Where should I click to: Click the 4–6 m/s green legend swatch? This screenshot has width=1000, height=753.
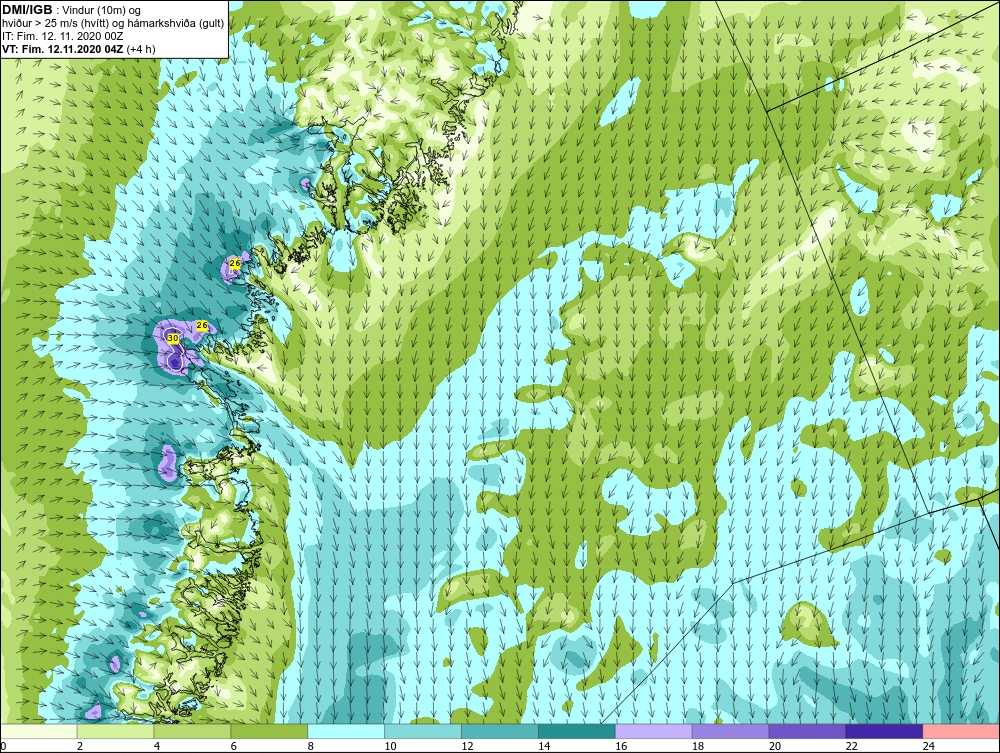click(192, 731)
